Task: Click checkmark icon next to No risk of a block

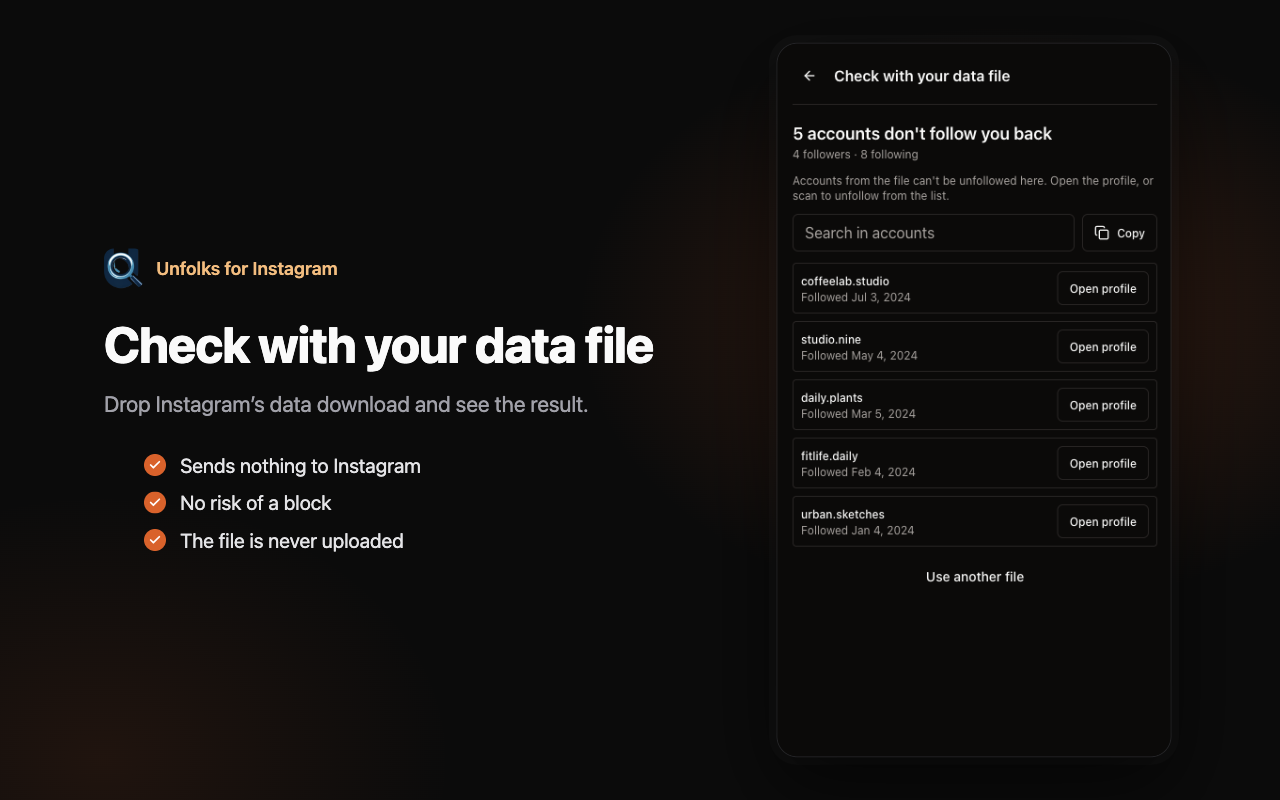Action: pos(155,502)
